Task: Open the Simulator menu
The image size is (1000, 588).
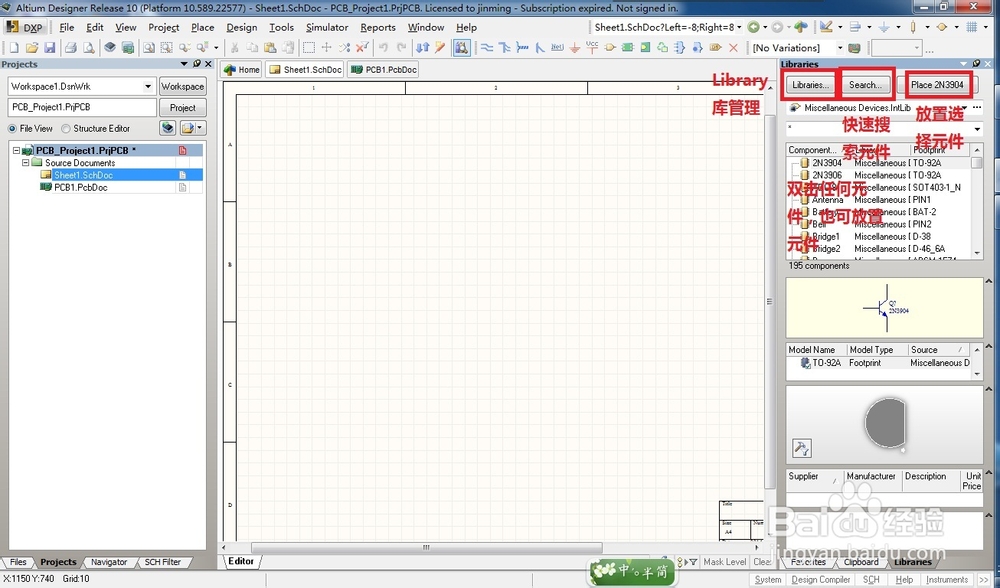Action: pos(327,27)
